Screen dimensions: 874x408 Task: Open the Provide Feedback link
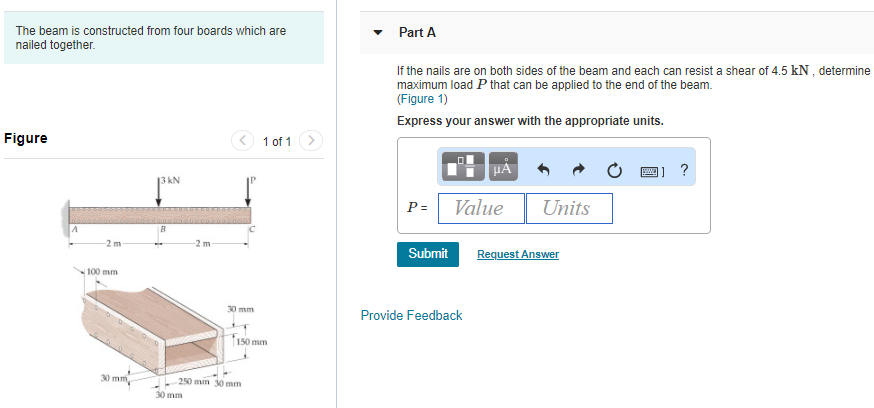pos(411,315)
